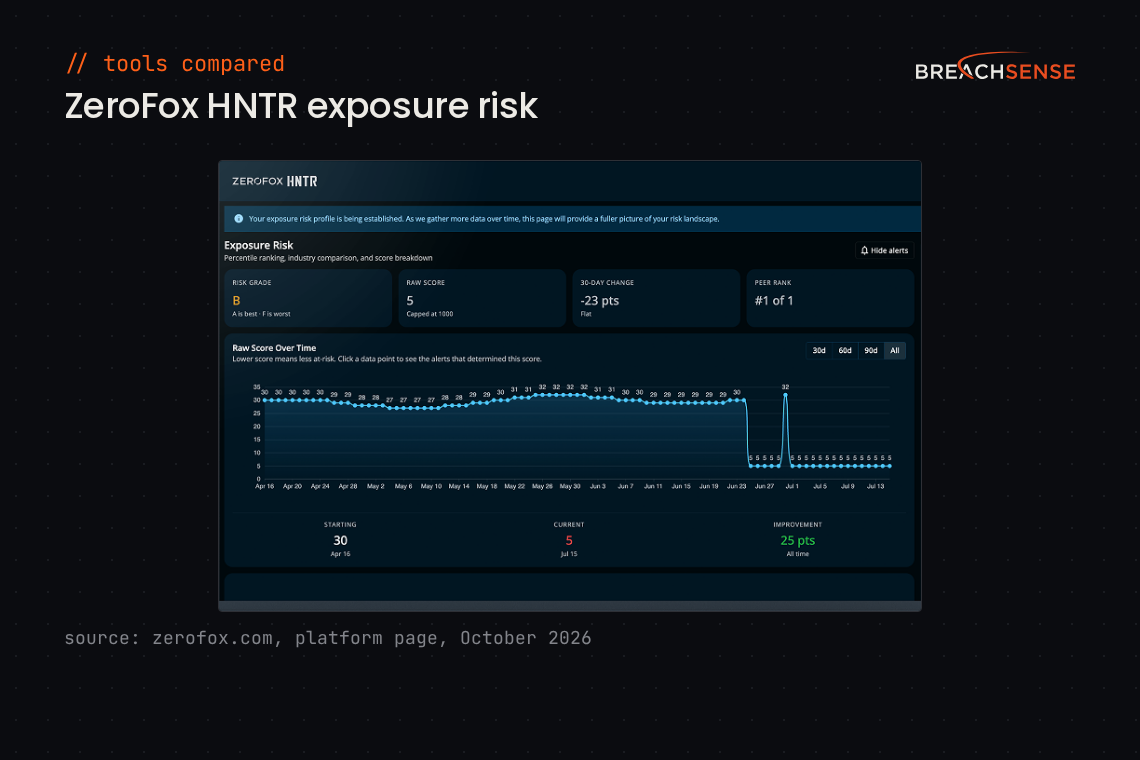The width and height of the screenshot is (1140, 760).
Task: Open the Peer Rank card
Action: pos(830,298)
